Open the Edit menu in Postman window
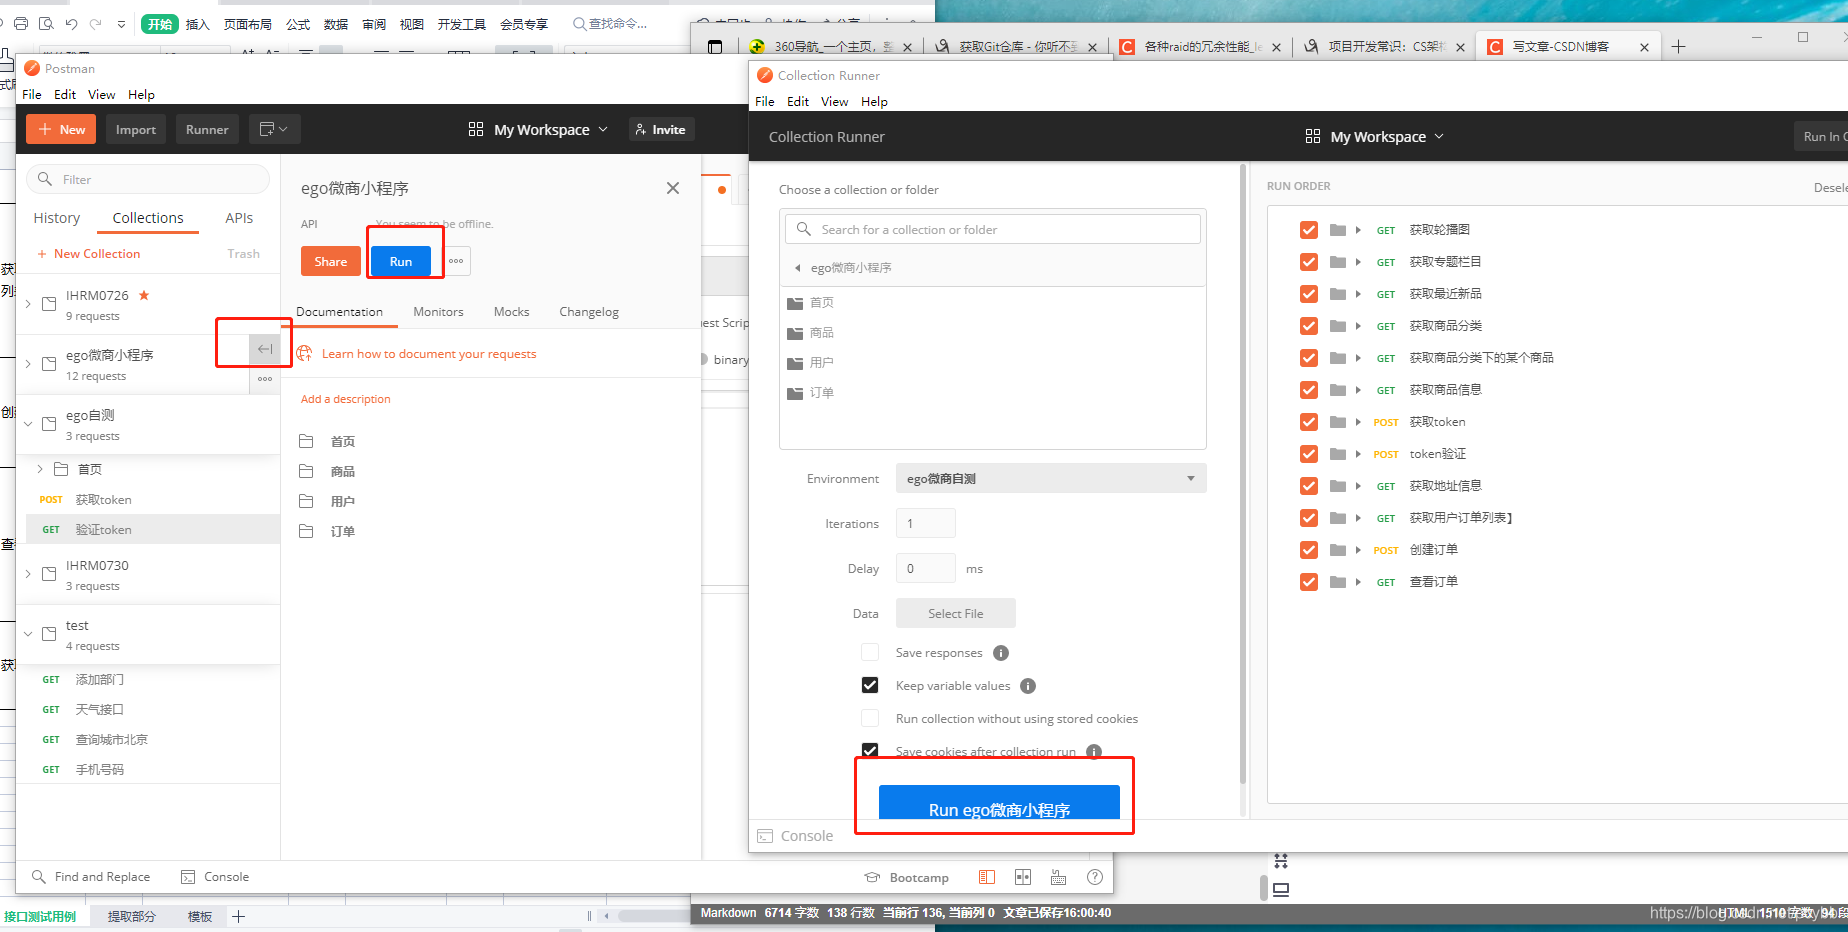1848x932 pixels. (x=65, y=94)
